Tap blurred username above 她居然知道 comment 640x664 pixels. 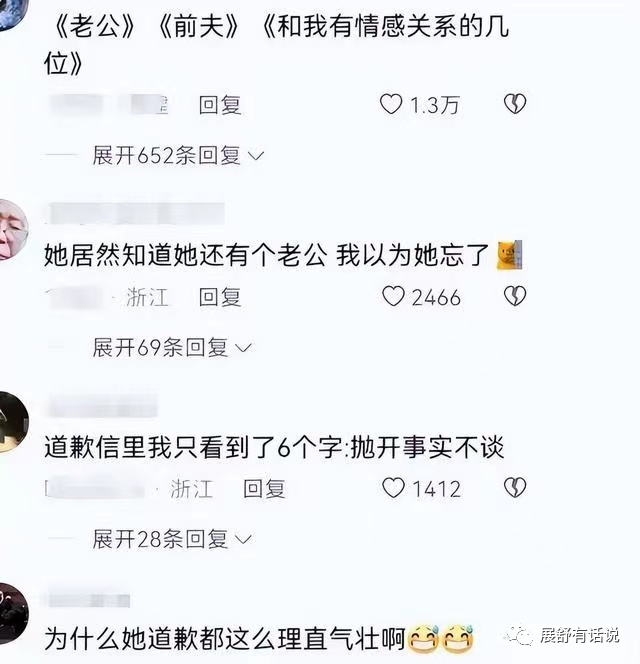tap(136, 213)
